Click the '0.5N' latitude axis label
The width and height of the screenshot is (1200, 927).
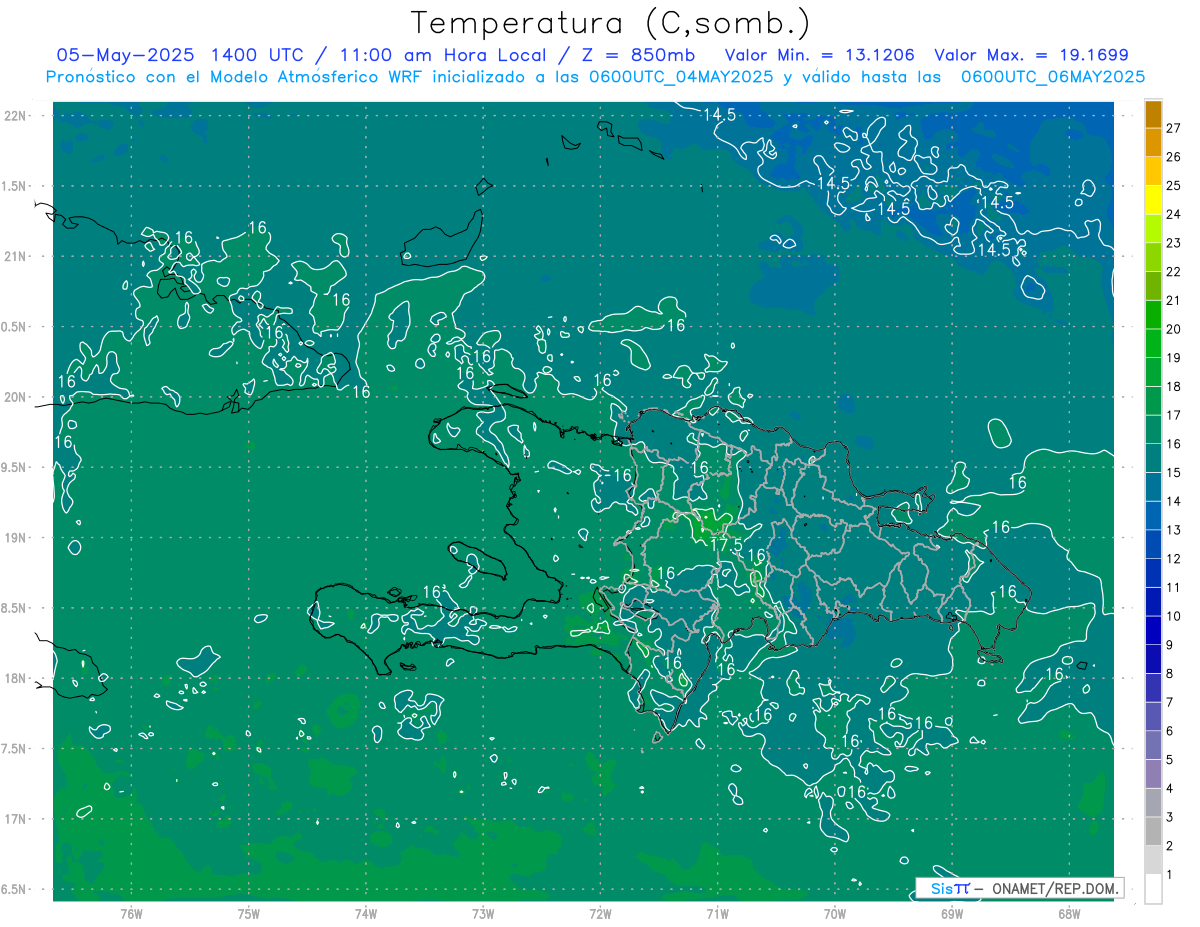pos(15,327)
